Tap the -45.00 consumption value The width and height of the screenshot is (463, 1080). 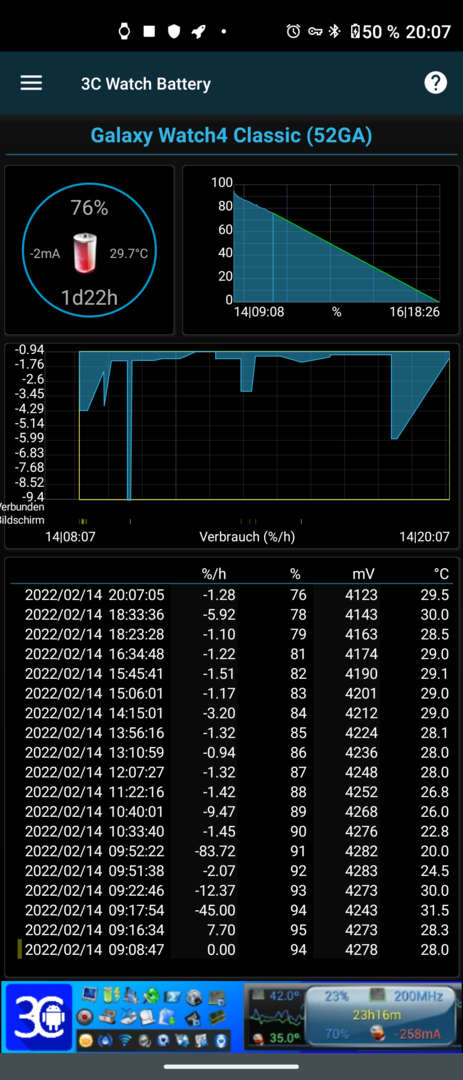coord(215,911)
